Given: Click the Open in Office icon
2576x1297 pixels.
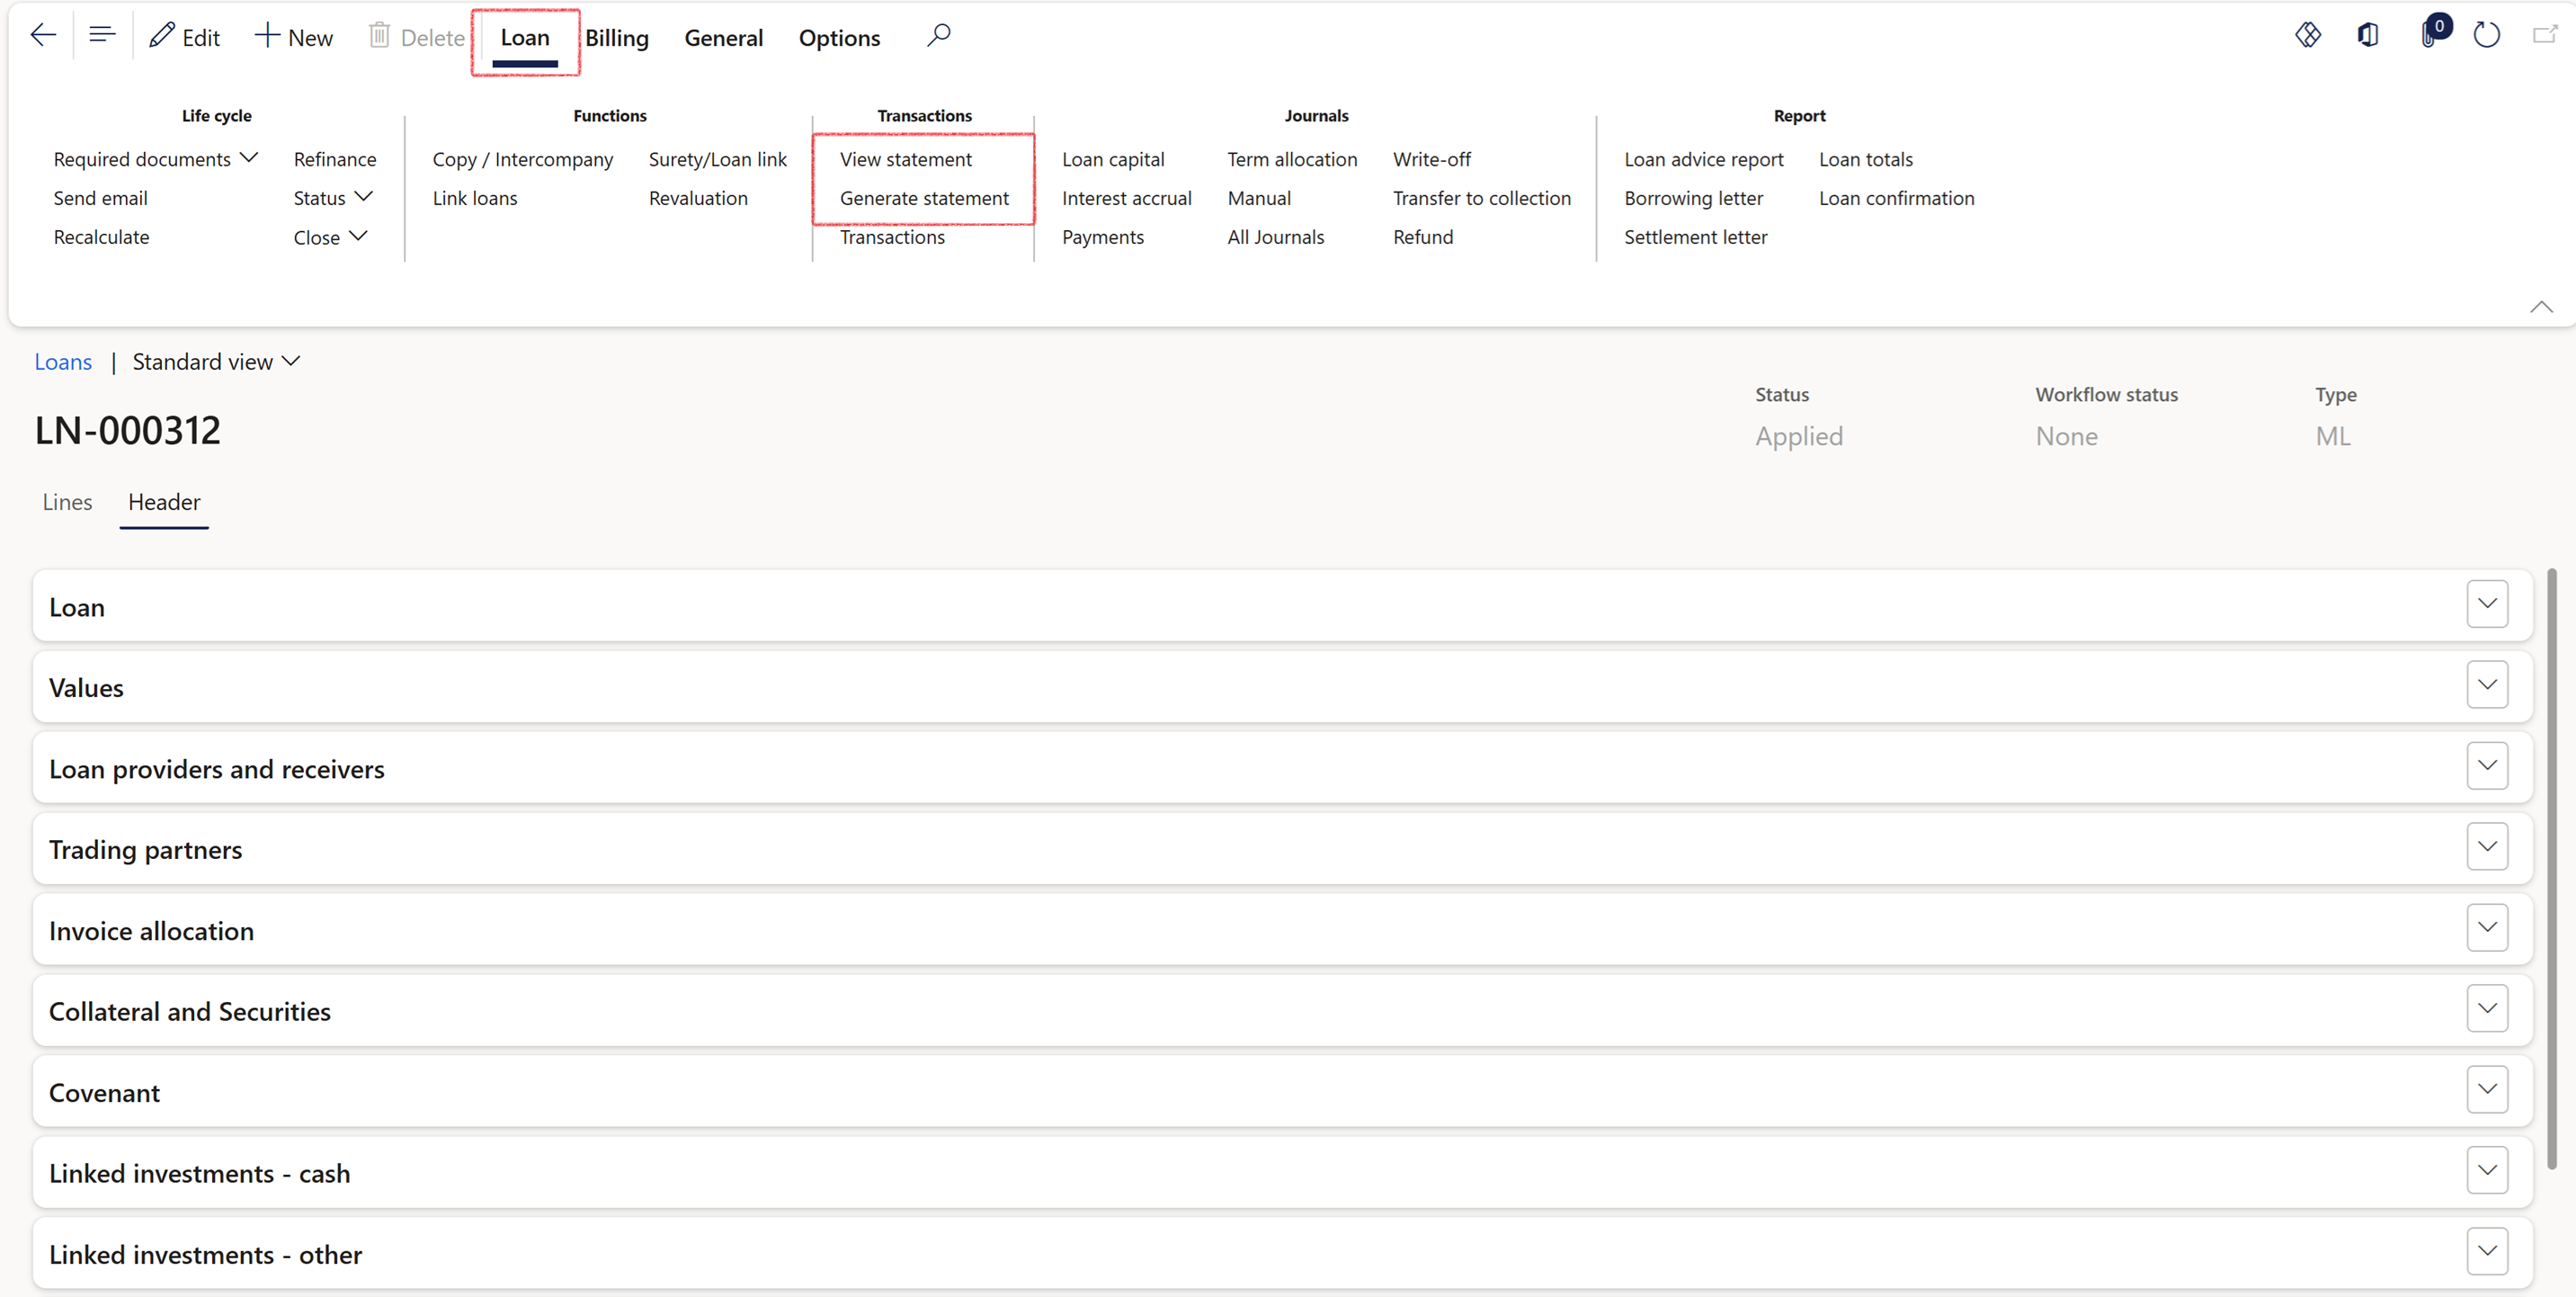Looking at the screenshot, I should click(x=2367, y=36).
